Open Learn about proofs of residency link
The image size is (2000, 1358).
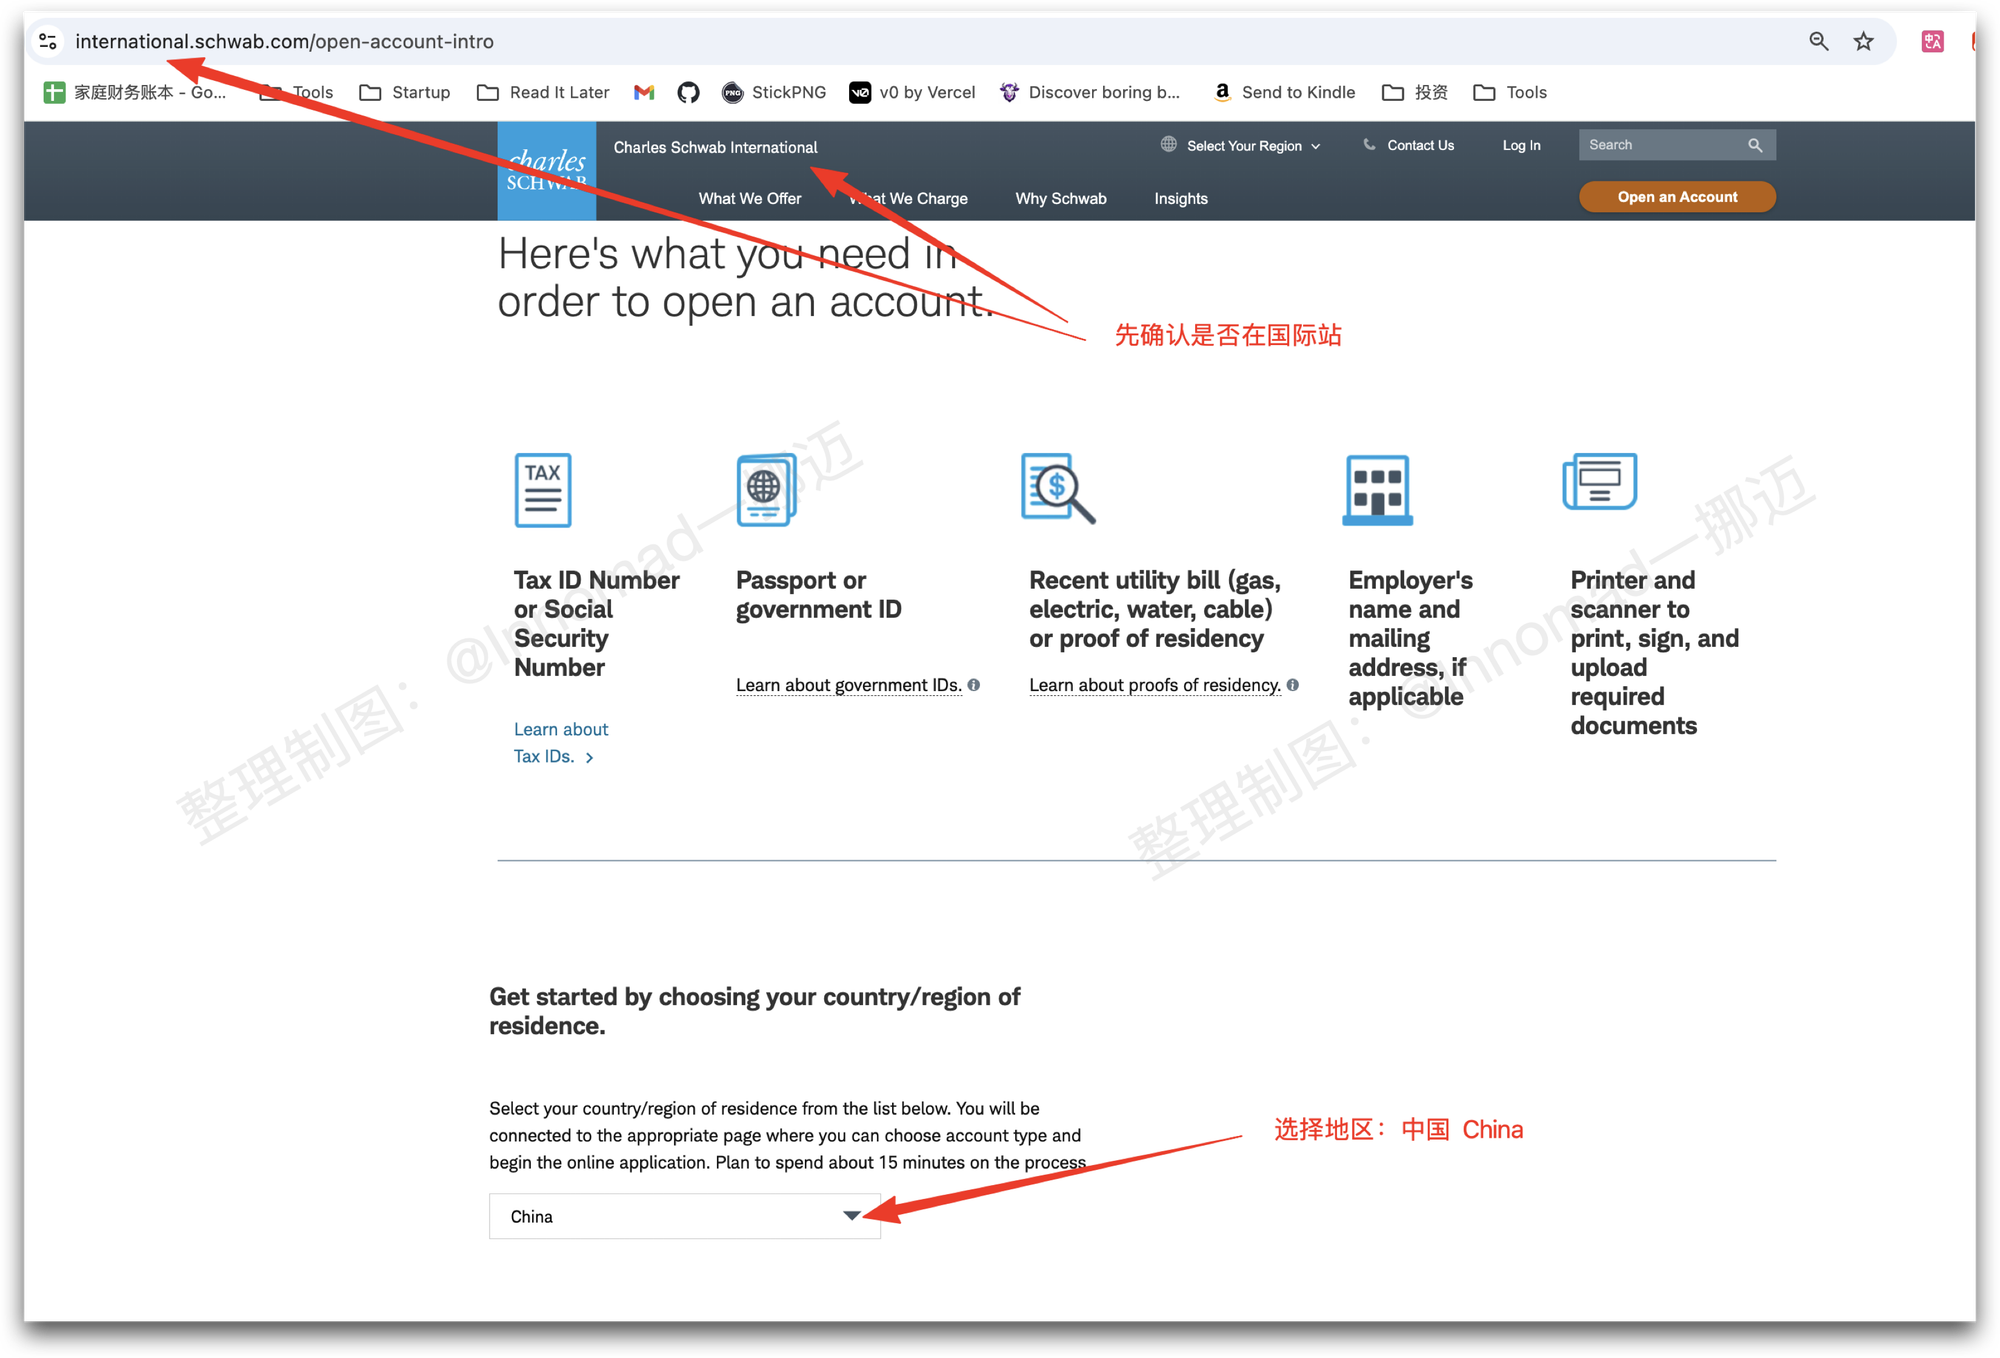(x=1155, y=685)
